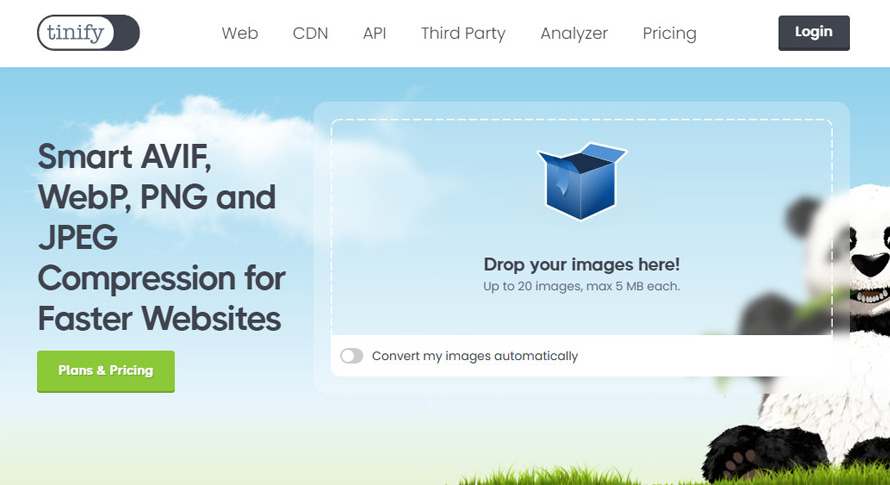Navigate to Pricing in the top menu
890x485 pixels.
(669, 33)
